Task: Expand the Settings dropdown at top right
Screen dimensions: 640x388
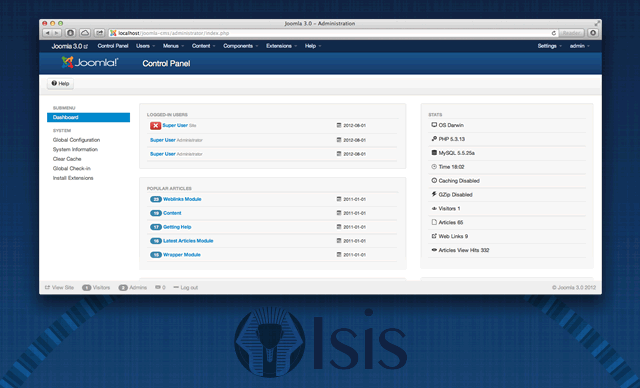Action: pyautogui.click(x=549, y=46)
